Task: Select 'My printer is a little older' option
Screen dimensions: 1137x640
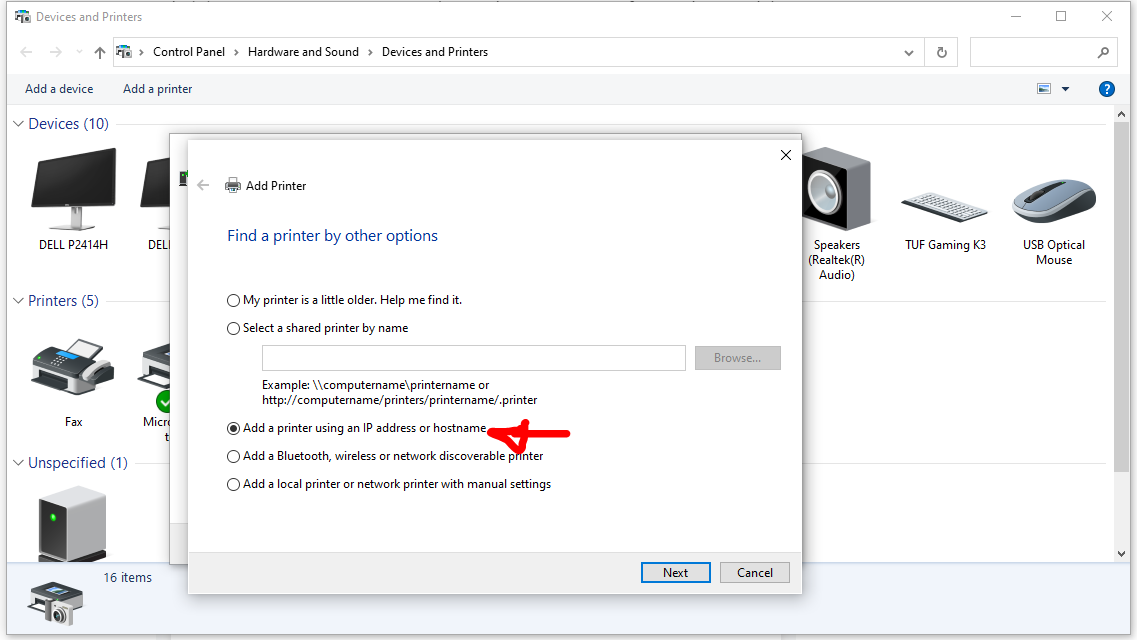Action: [234, 300]
